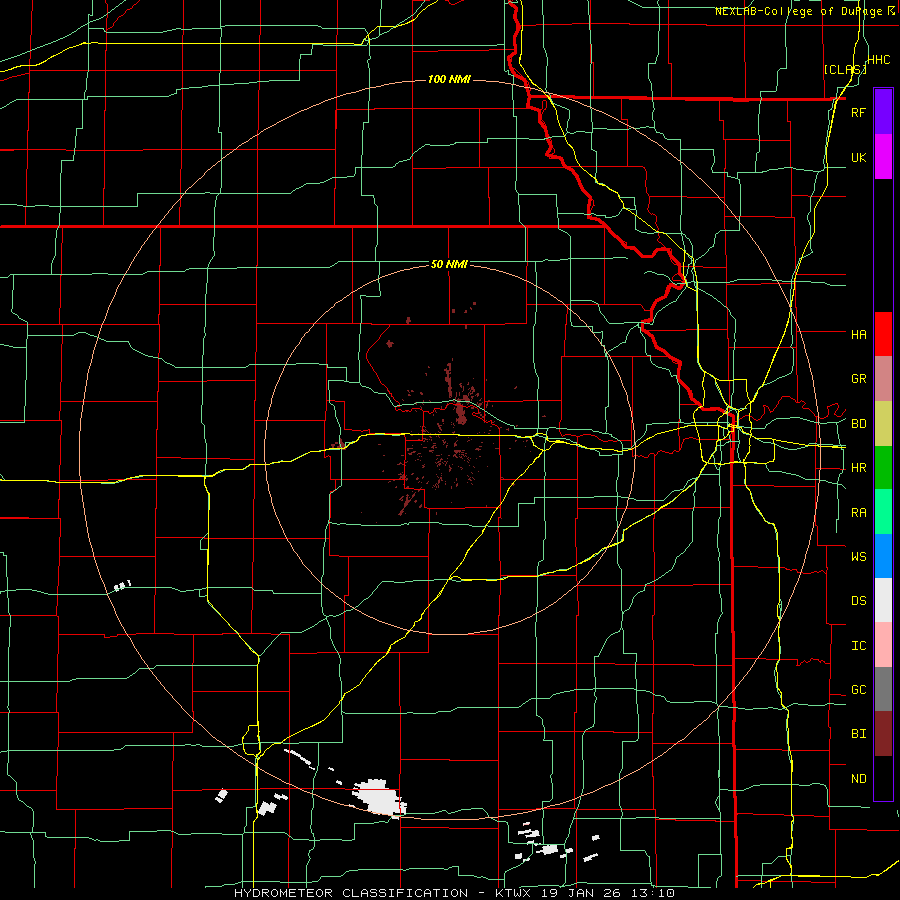Select the WS legend label
The height and width of the screenshot is (900, 900).
click(858, 556)
